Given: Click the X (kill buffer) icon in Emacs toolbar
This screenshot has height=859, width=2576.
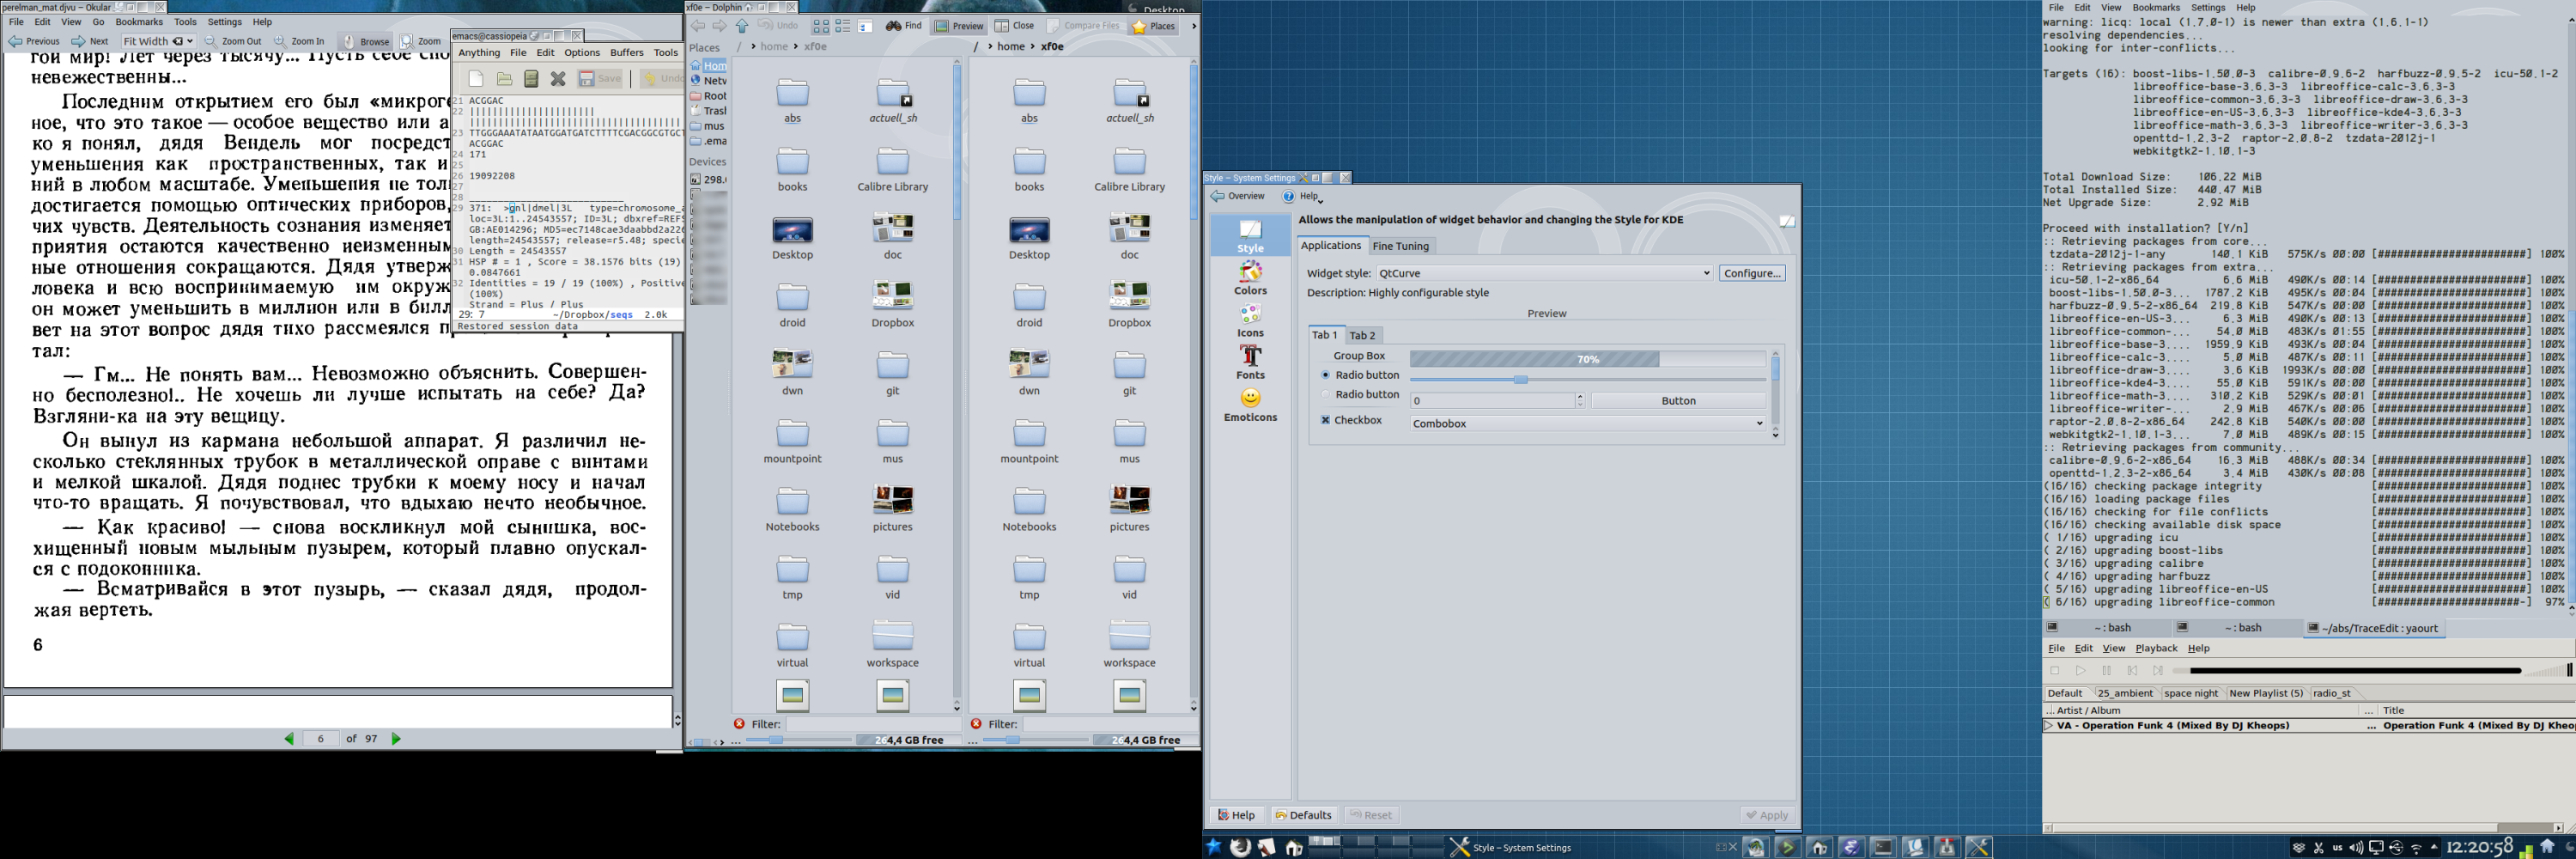Looking at the screenshot, I should (558, 78).
